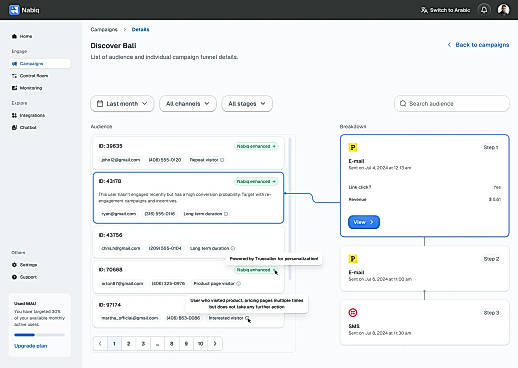Click the Home icon in sidebar
The width and height of the screenshot is (518, 368).
coord(14,36)
